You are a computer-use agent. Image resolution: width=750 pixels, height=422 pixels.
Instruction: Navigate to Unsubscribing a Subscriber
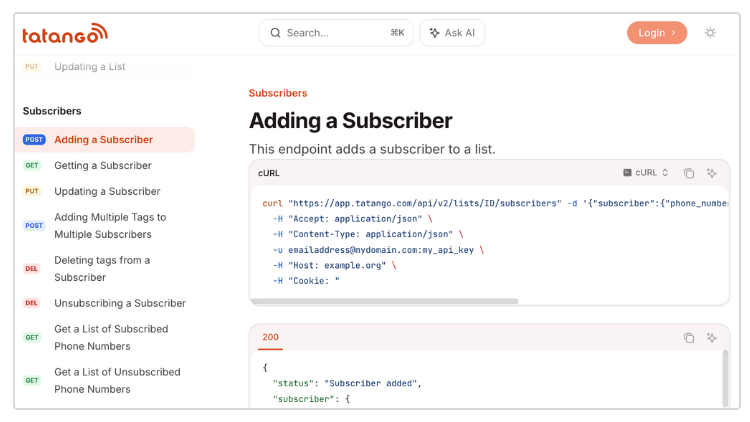120,304
